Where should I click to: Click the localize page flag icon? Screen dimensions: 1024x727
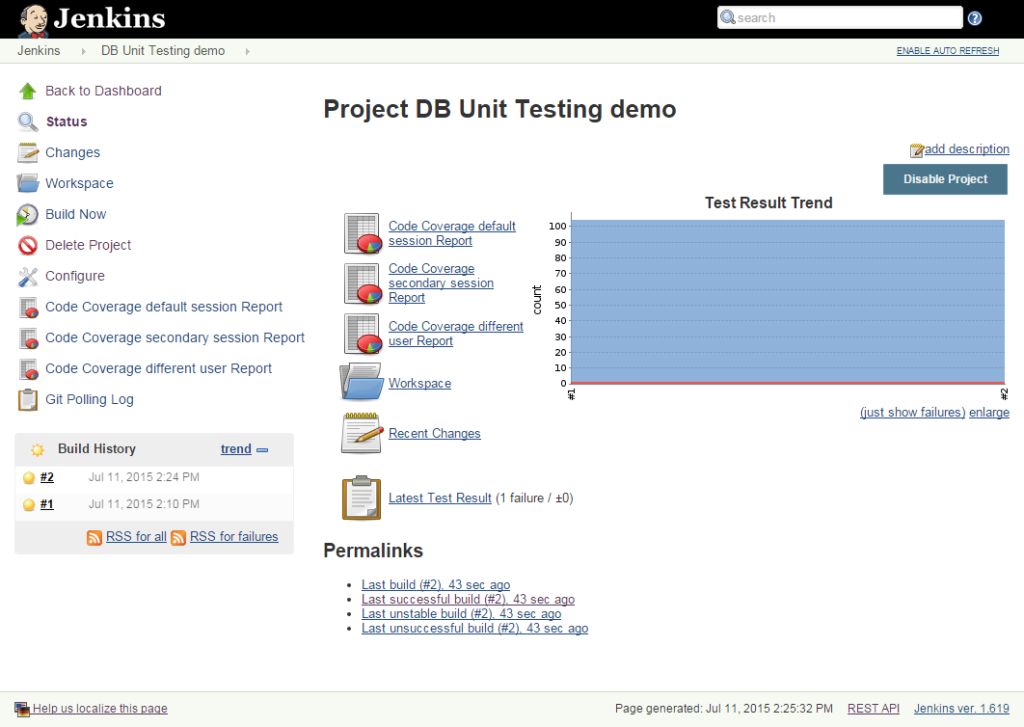(22, 709)
